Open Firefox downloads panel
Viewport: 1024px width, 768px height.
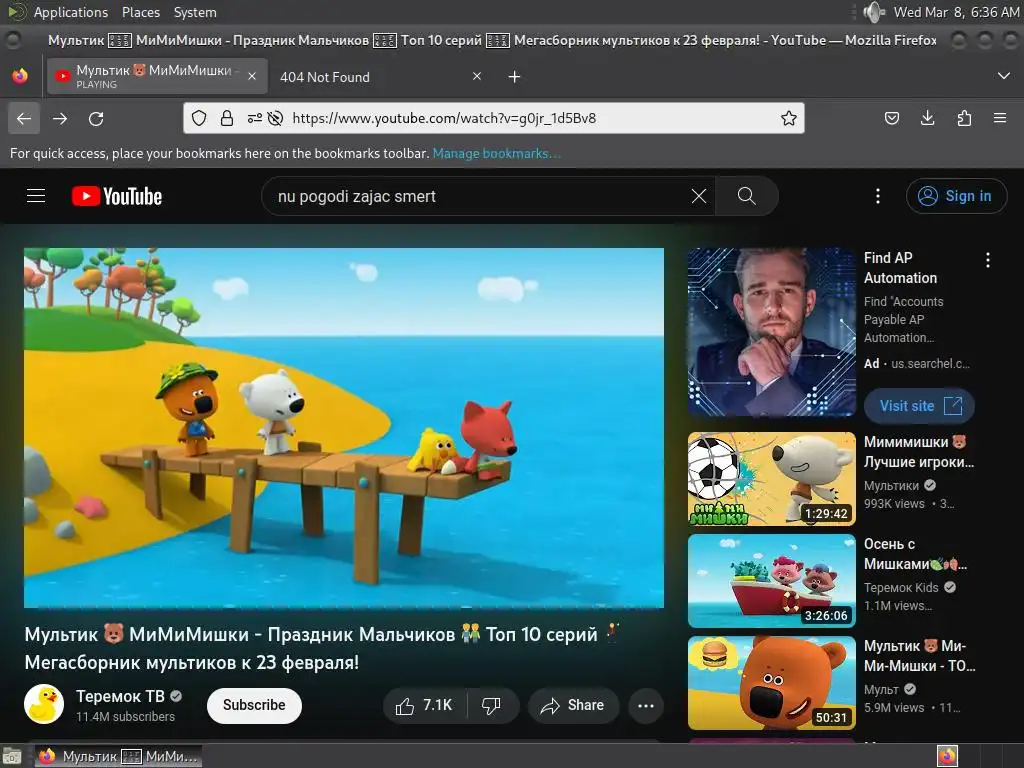click(927, 118)
